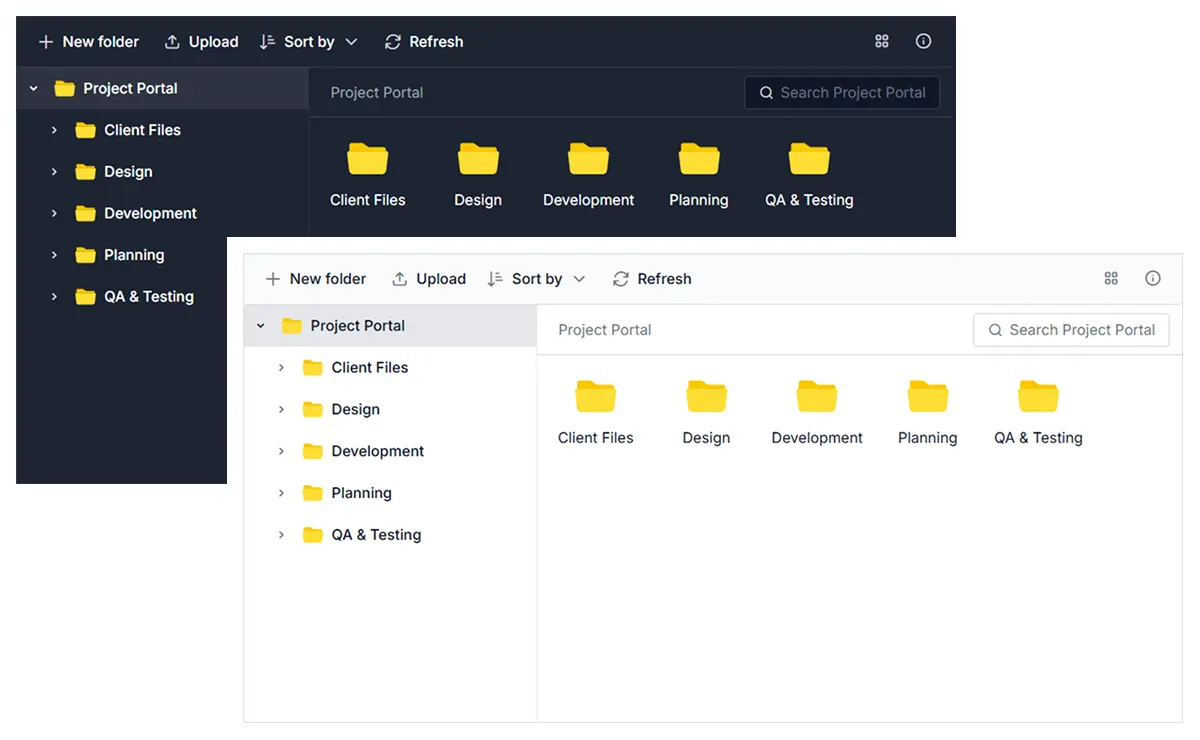
Task: Select QA & Testing in light sidebar tree
Action: [x=362, y=535]
